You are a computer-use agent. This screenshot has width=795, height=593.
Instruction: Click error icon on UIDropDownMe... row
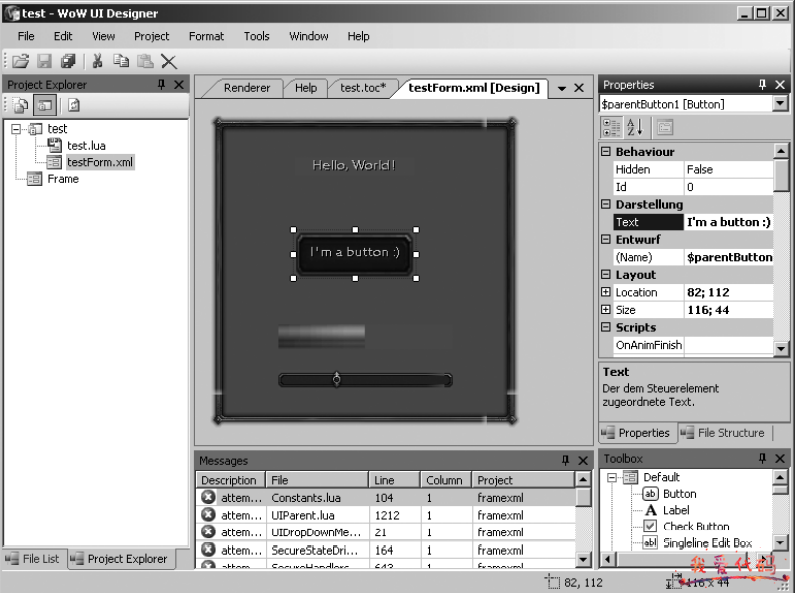(208, 532)
